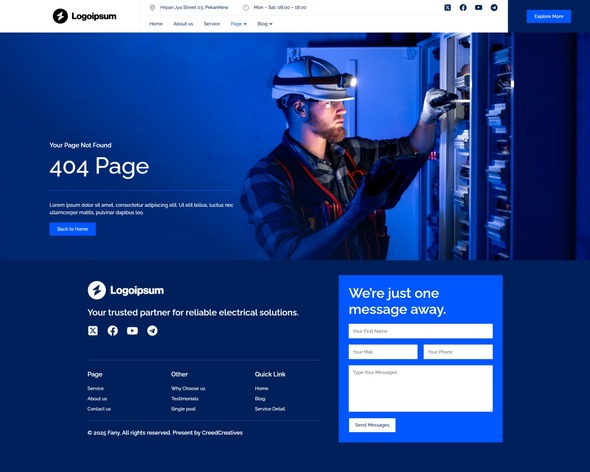The width and height of the screenshot is (590, 472).
Task: Click the We're just one message away heading
Action: (397, 301)
